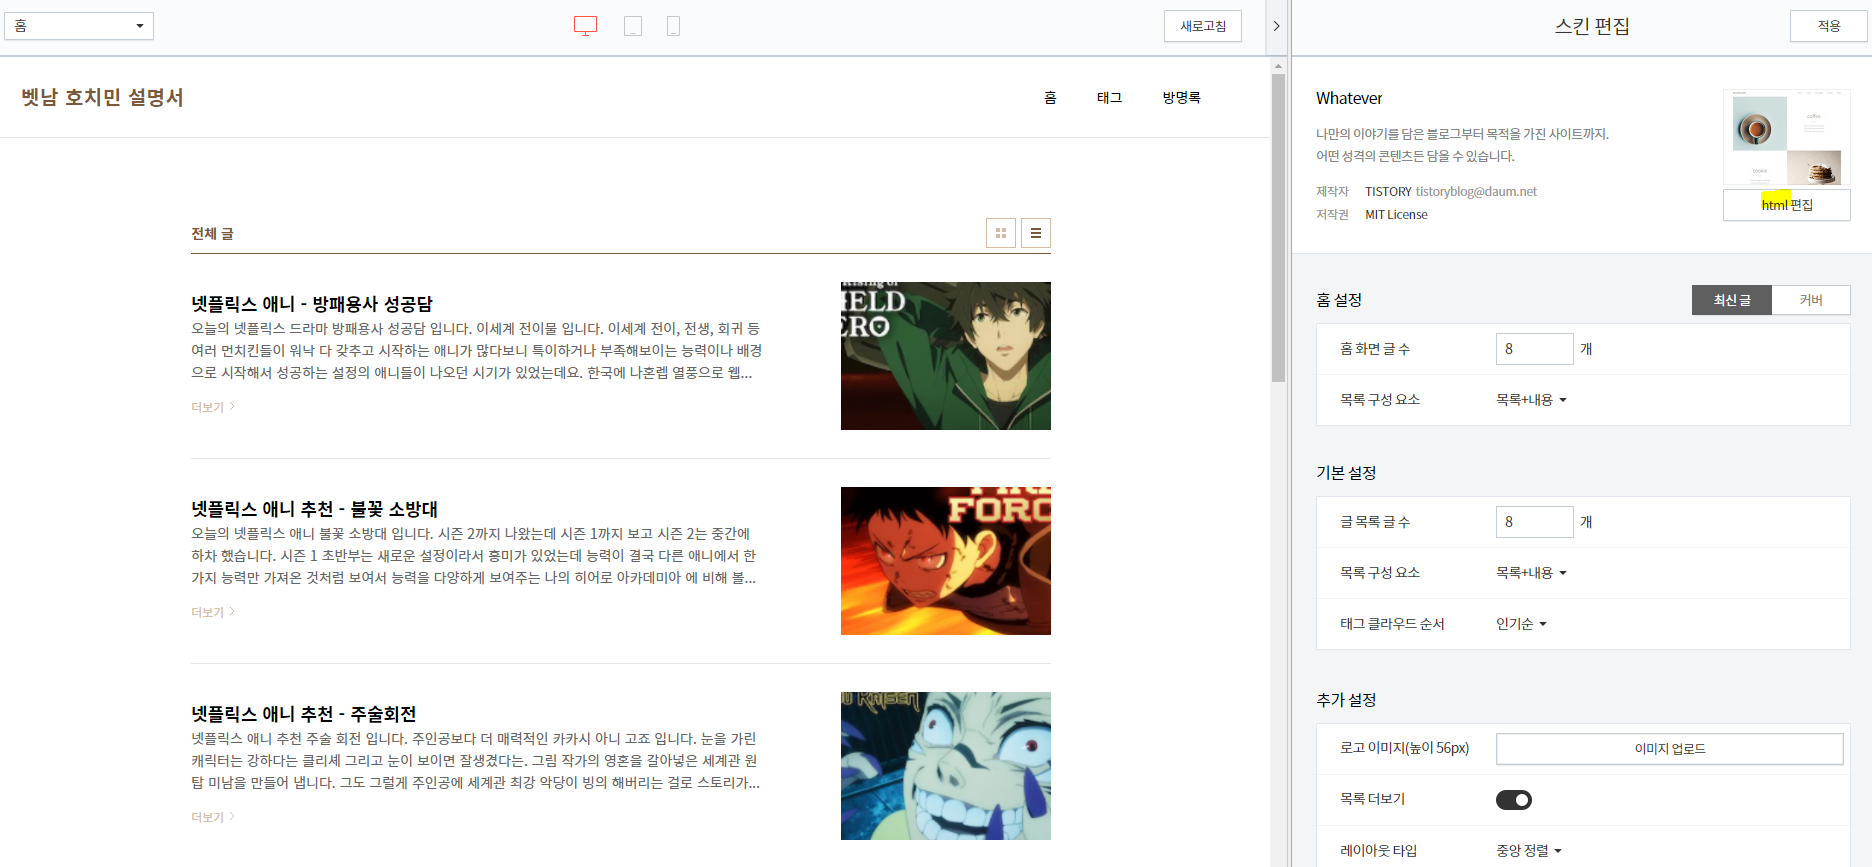The width and height of the screenshot is (1872, 867).
Task: Open the 홈 page selector dropdown
Action: (79, 26)
